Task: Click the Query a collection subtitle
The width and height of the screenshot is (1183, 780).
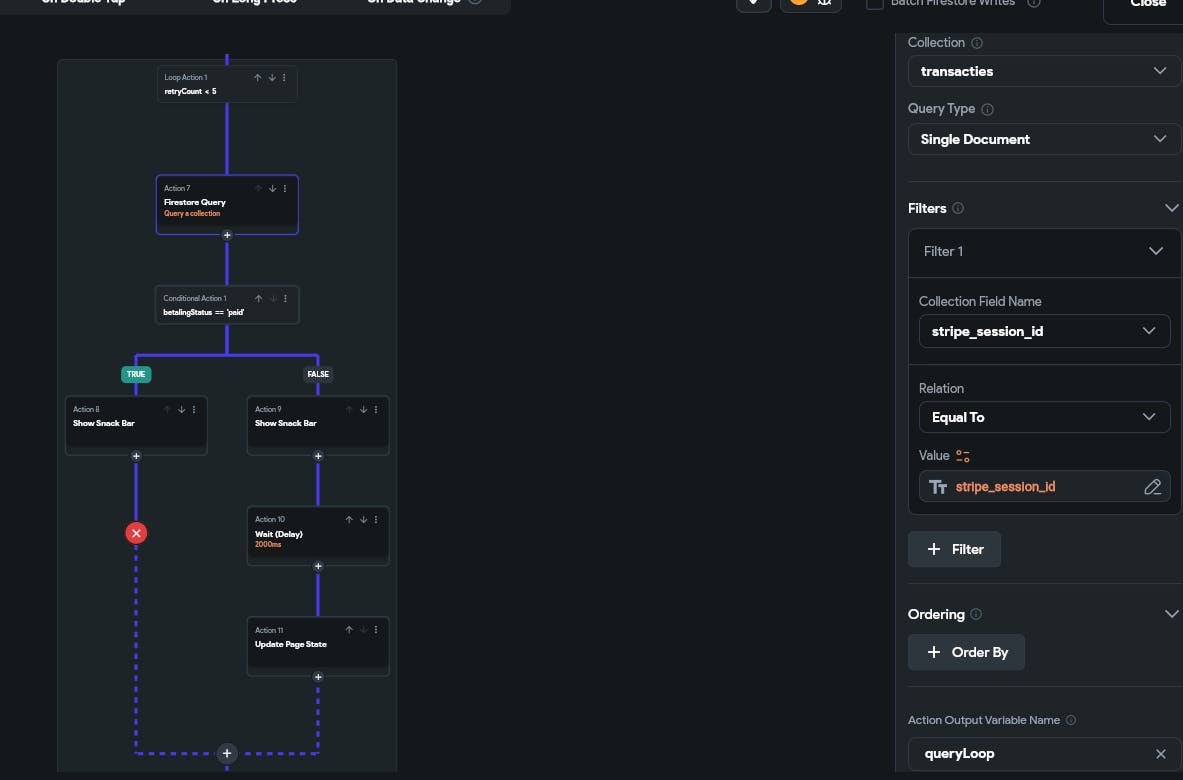Action: 192,213
